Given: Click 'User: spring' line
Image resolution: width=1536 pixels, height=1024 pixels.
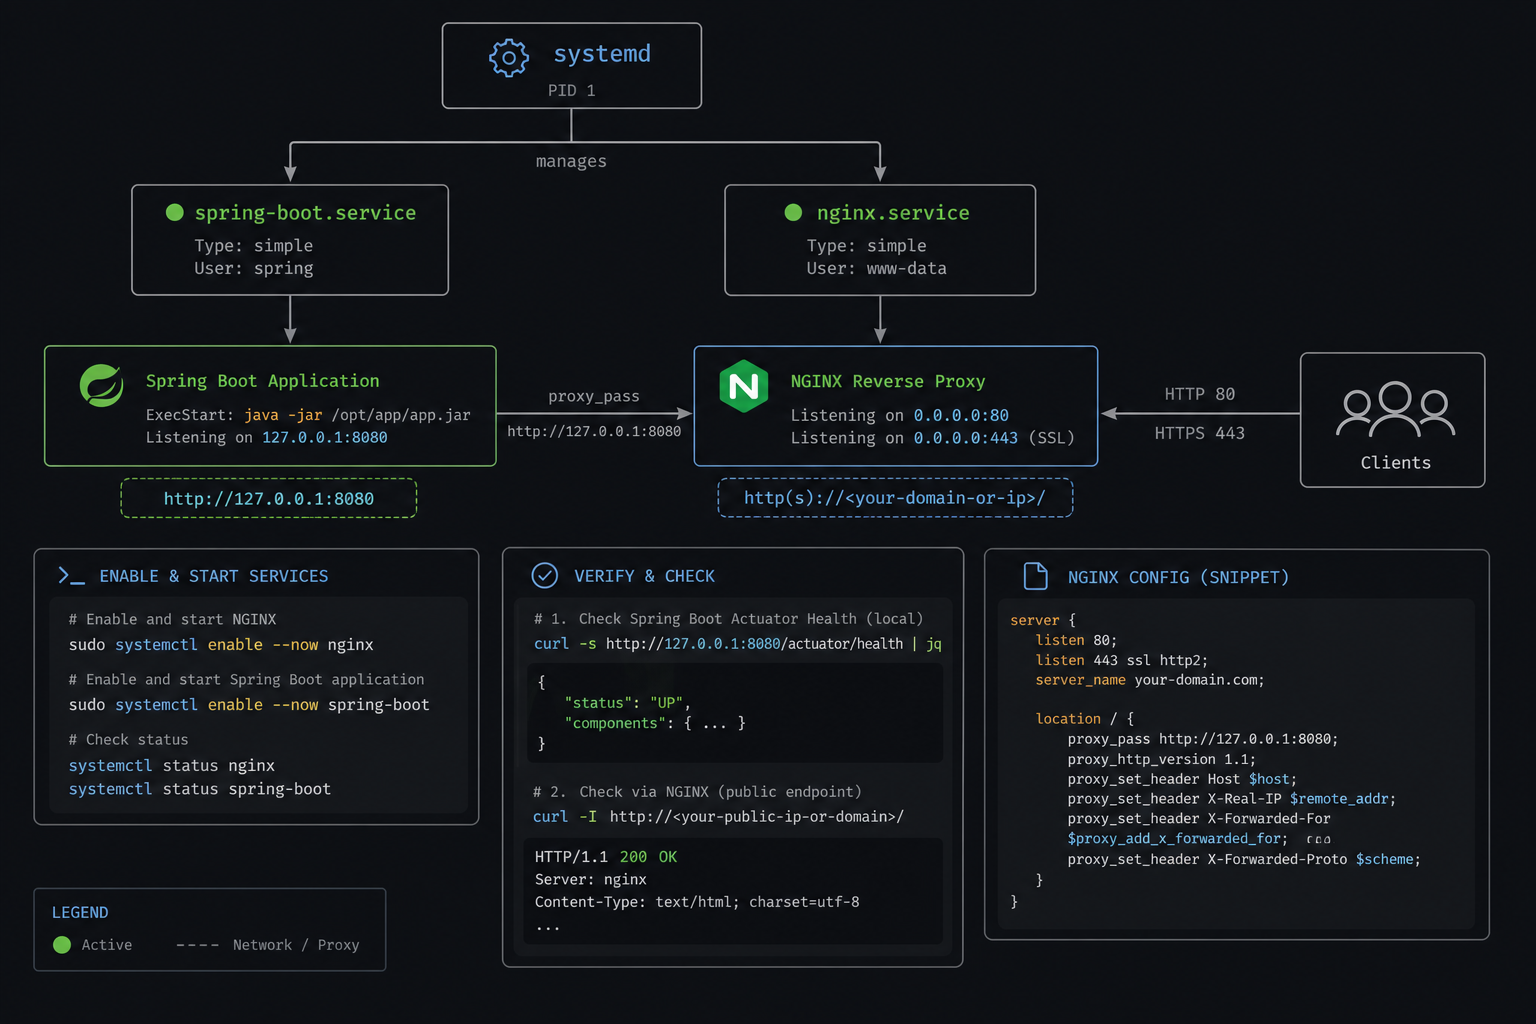Looking at the screenshot, I should click(x=254, y=269).
